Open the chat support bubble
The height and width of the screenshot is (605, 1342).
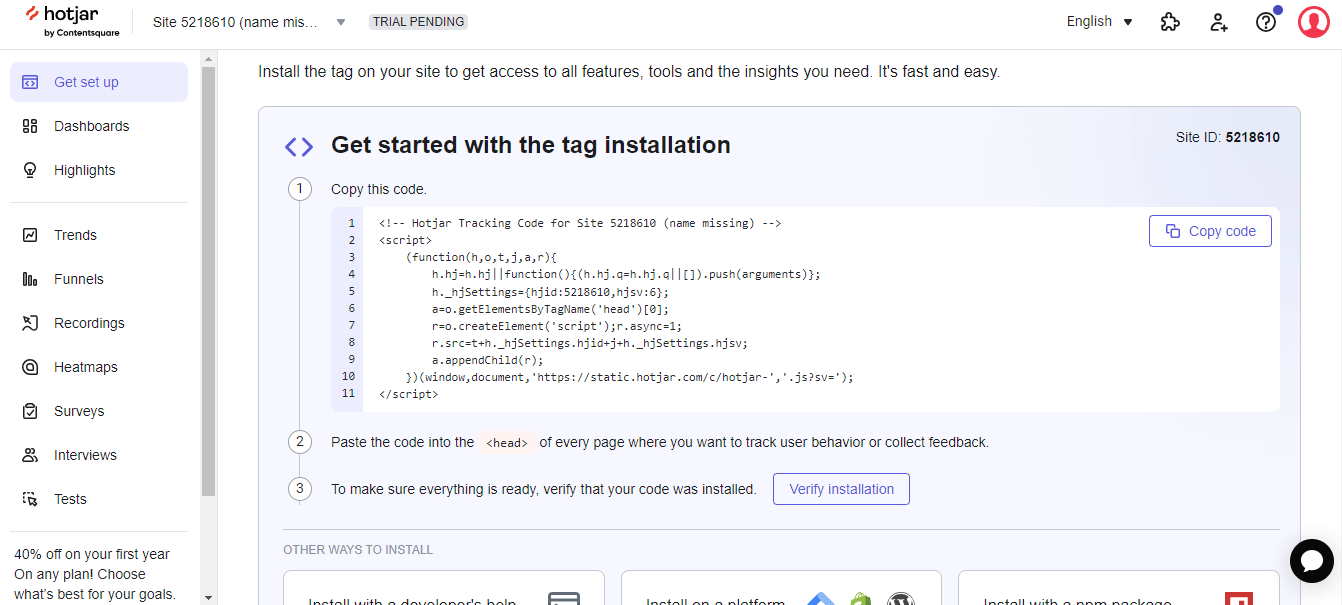tap(1311, 561)
